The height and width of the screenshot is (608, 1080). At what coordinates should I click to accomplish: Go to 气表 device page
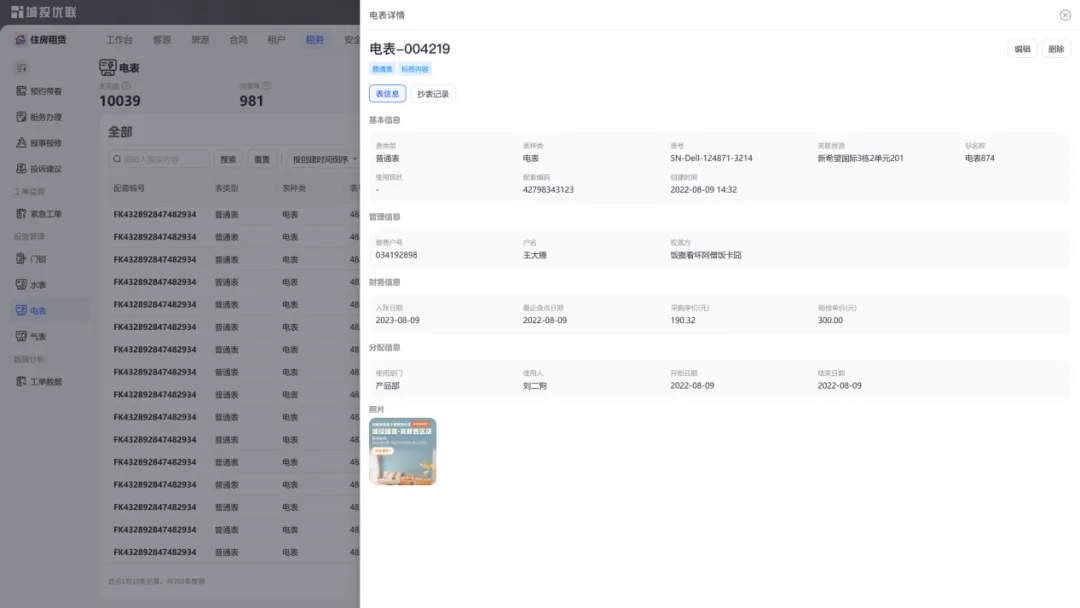pos(38,337)
